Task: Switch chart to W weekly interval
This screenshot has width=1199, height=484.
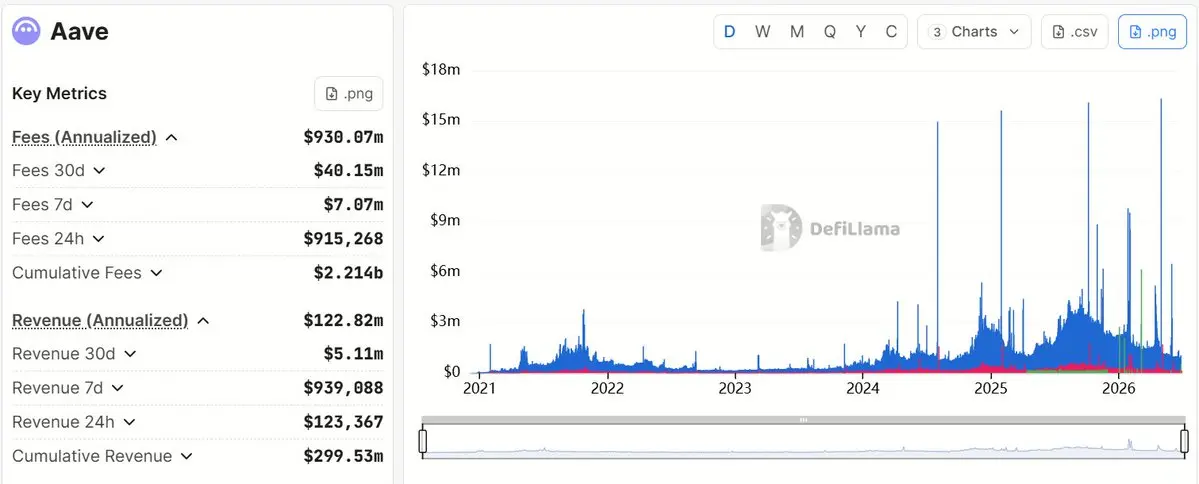Action: click(762, 32)
